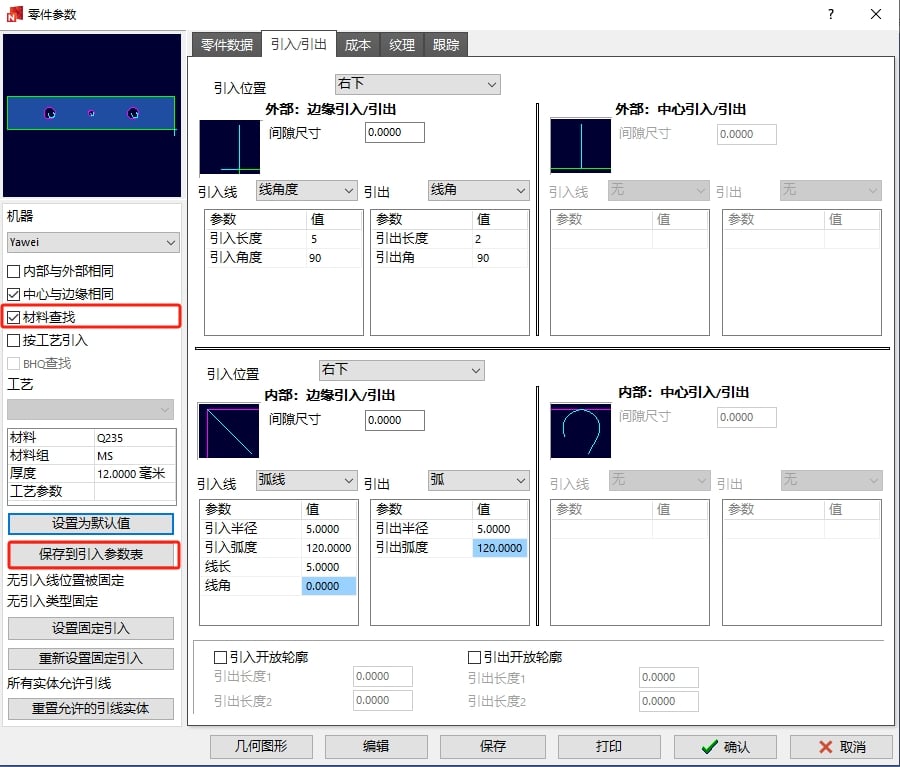Click the 取消 button
This screenshot has width=900, height=767.
pyautogui.click(x=841, y=747)
